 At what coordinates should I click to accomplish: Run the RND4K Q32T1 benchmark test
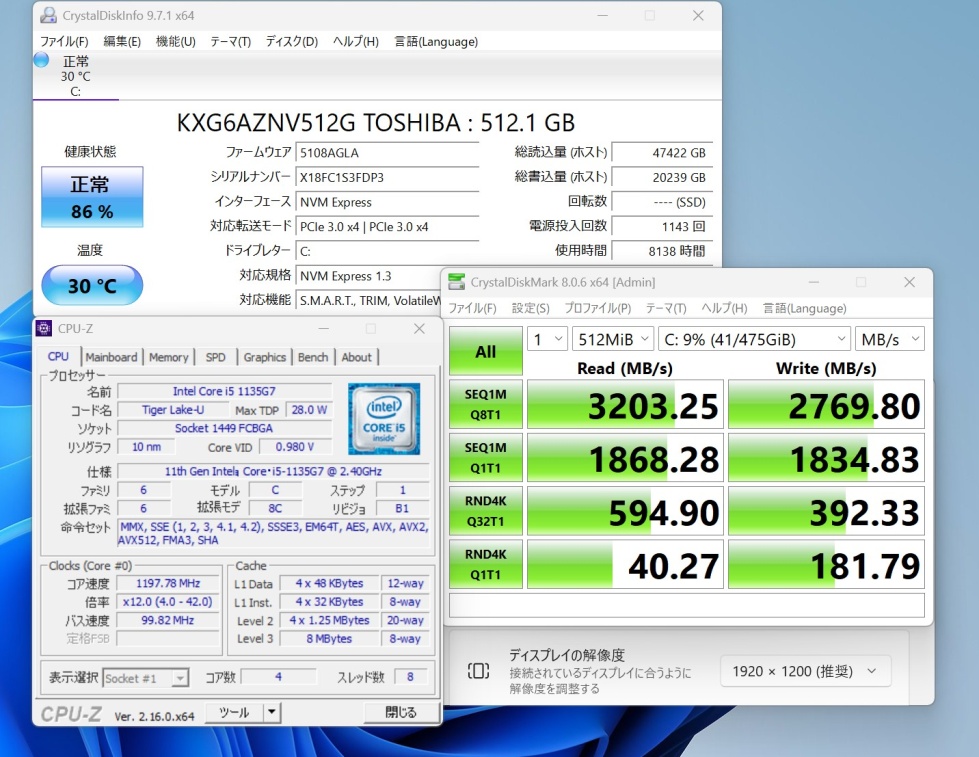tap(486, 511)
